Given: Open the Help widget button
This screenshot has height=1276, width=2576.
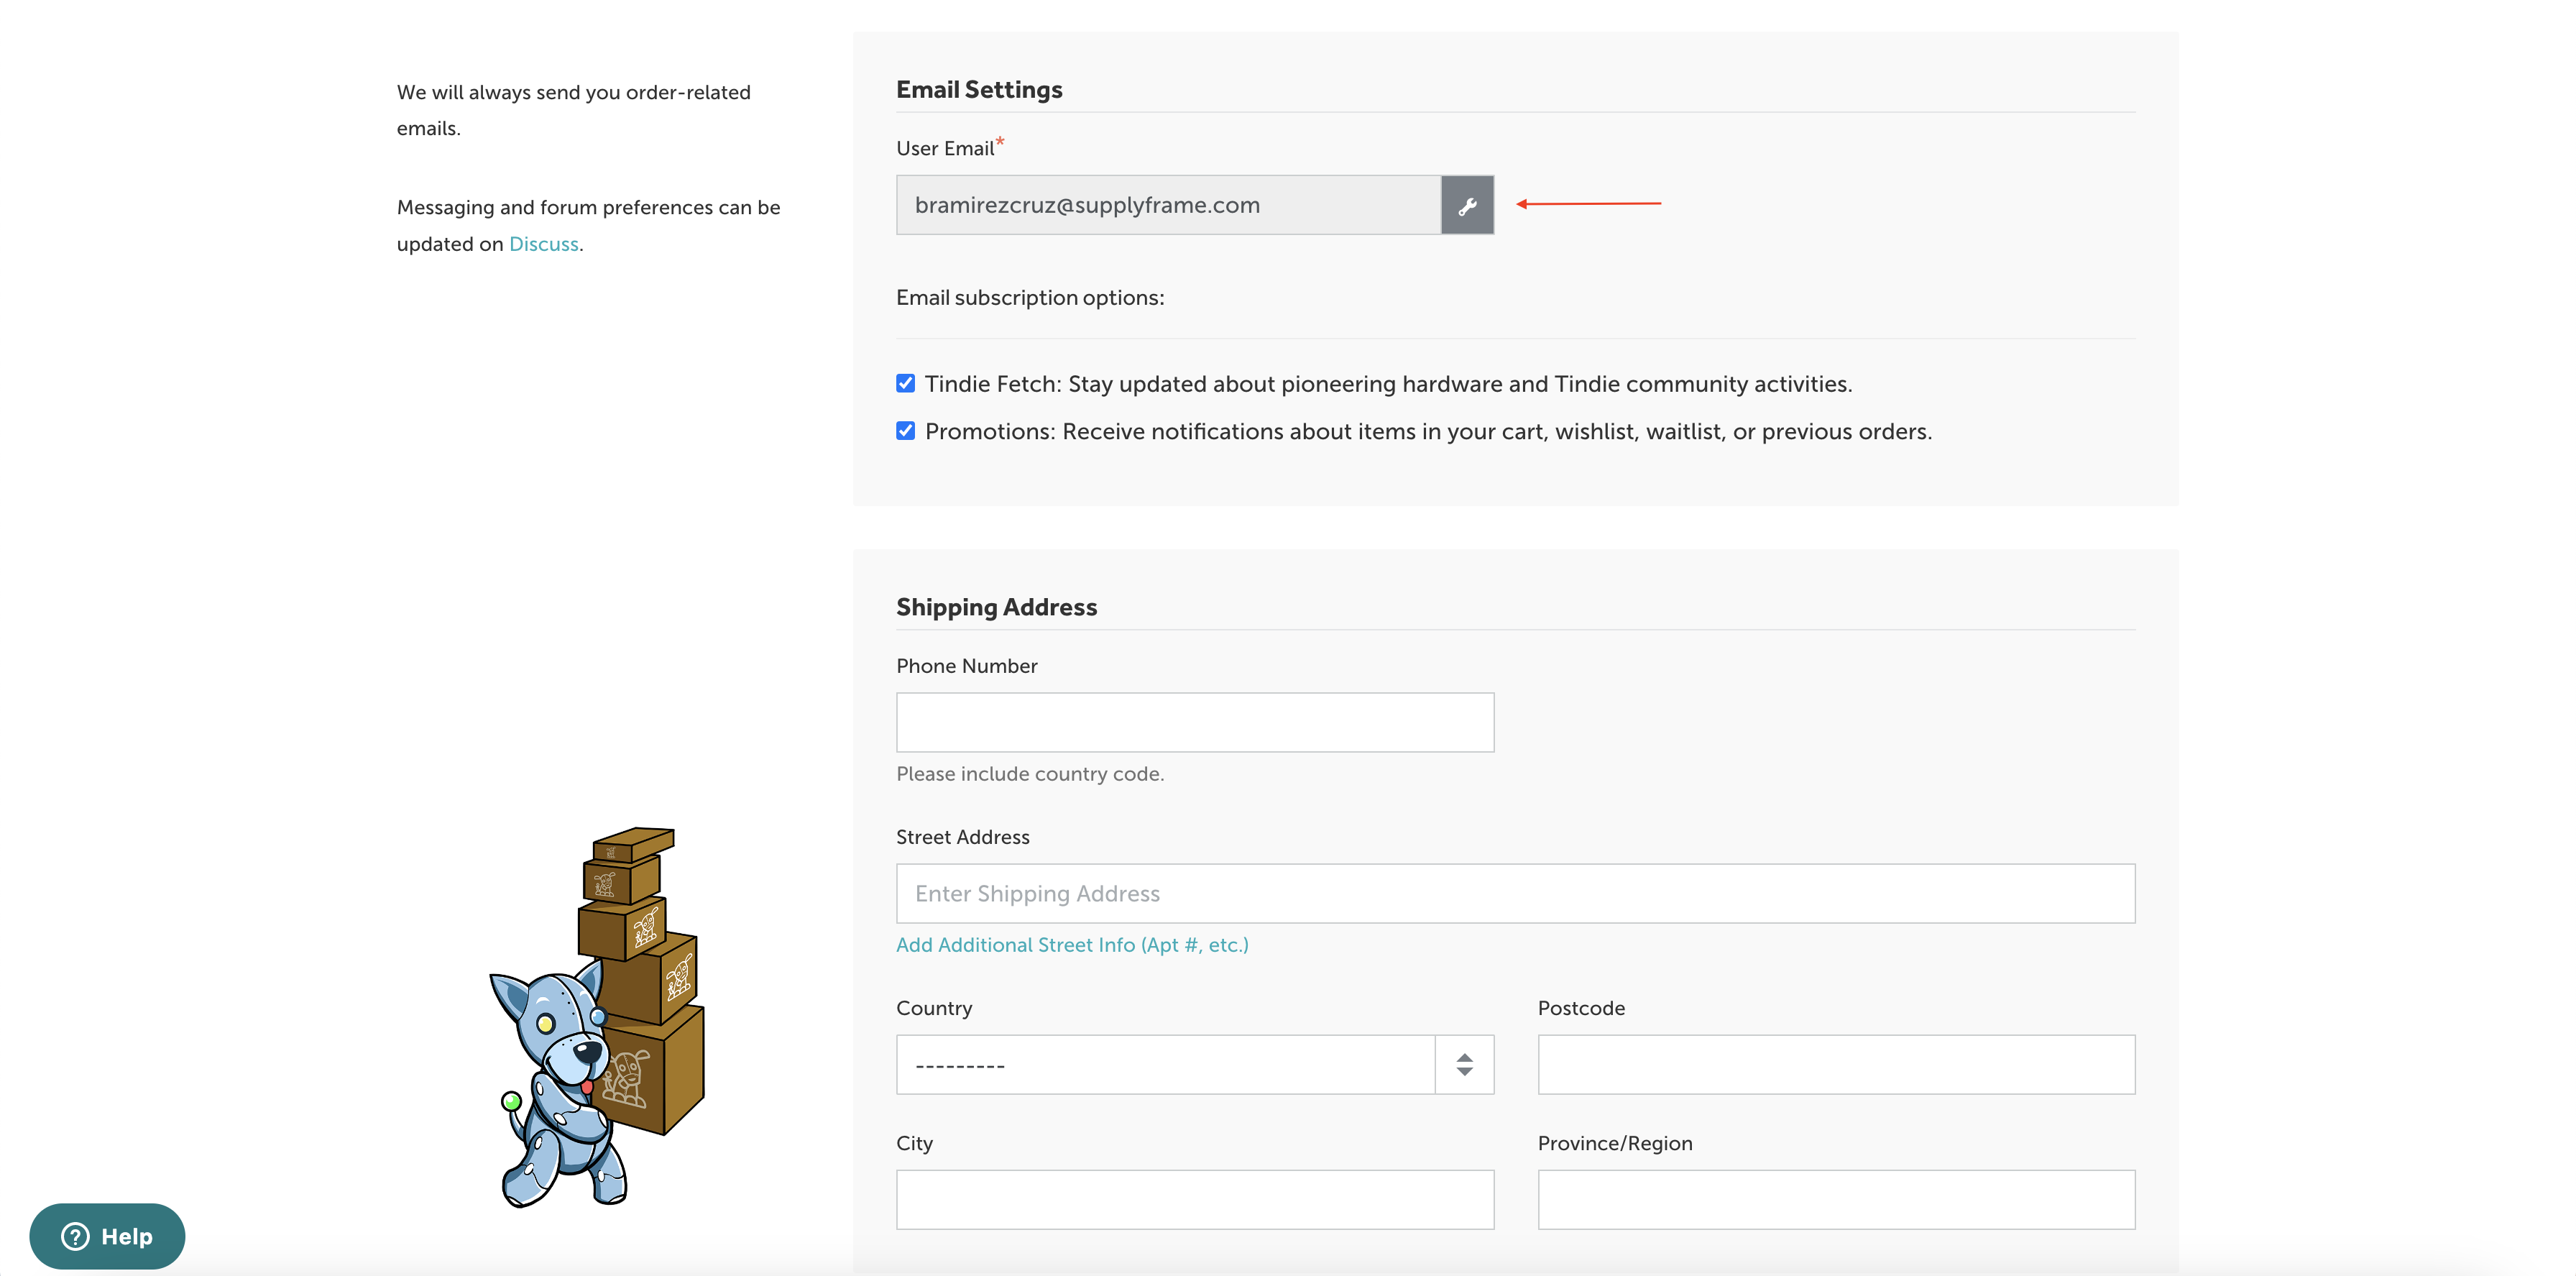Looking at the screenshot, I should point(107,1236).
